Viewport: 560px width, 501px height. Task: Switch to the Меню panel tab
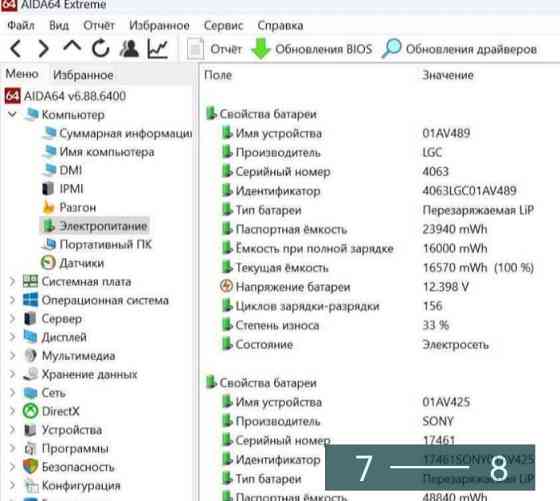[22, 74]
